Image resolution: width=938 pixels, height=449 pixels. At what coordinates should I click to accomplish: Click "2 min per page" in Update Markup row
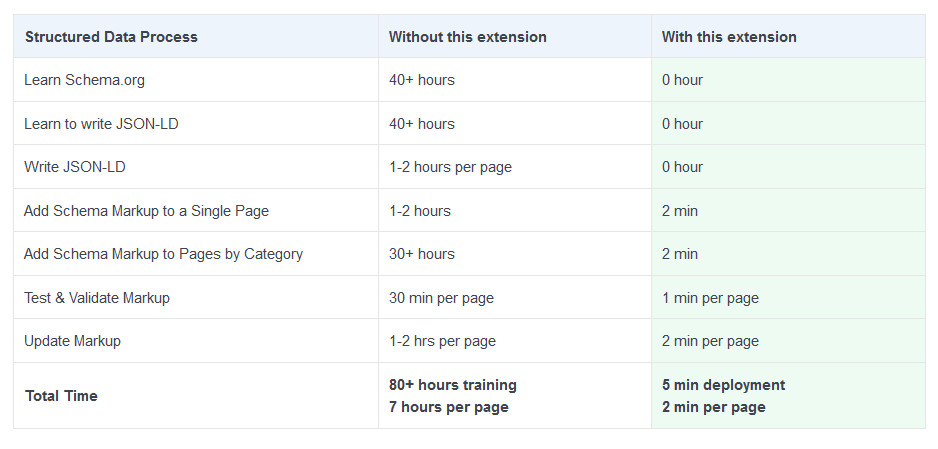pos(710,341)
